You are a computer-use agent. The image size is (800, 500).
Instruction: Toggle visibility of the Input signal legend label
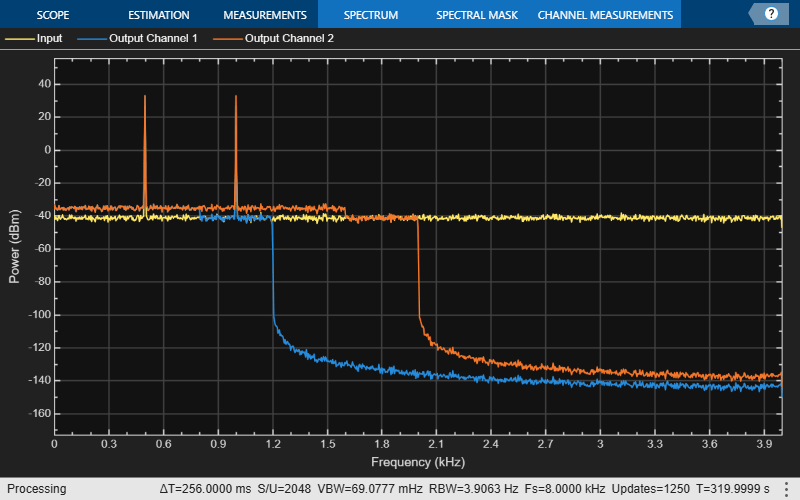click(49, 38)
